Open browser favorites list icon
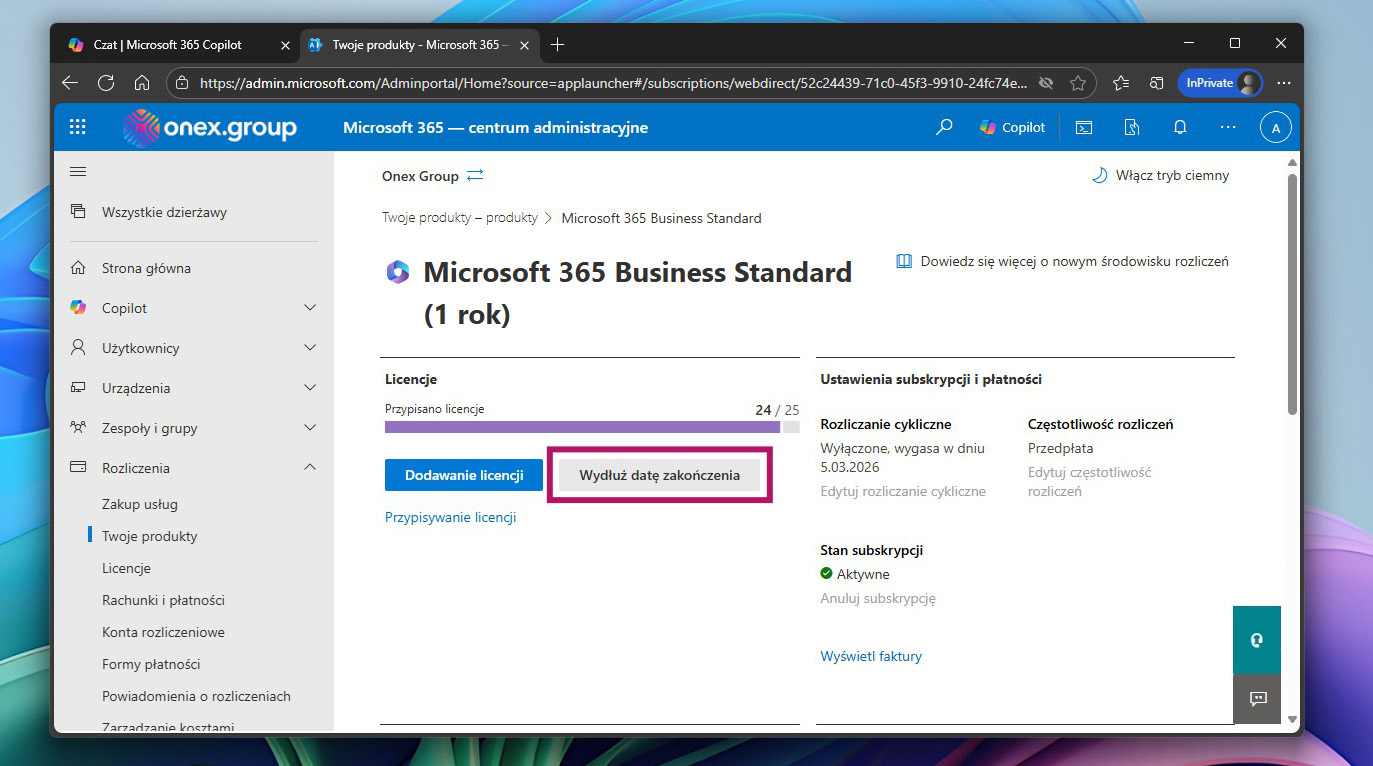 click(1121, 83)
